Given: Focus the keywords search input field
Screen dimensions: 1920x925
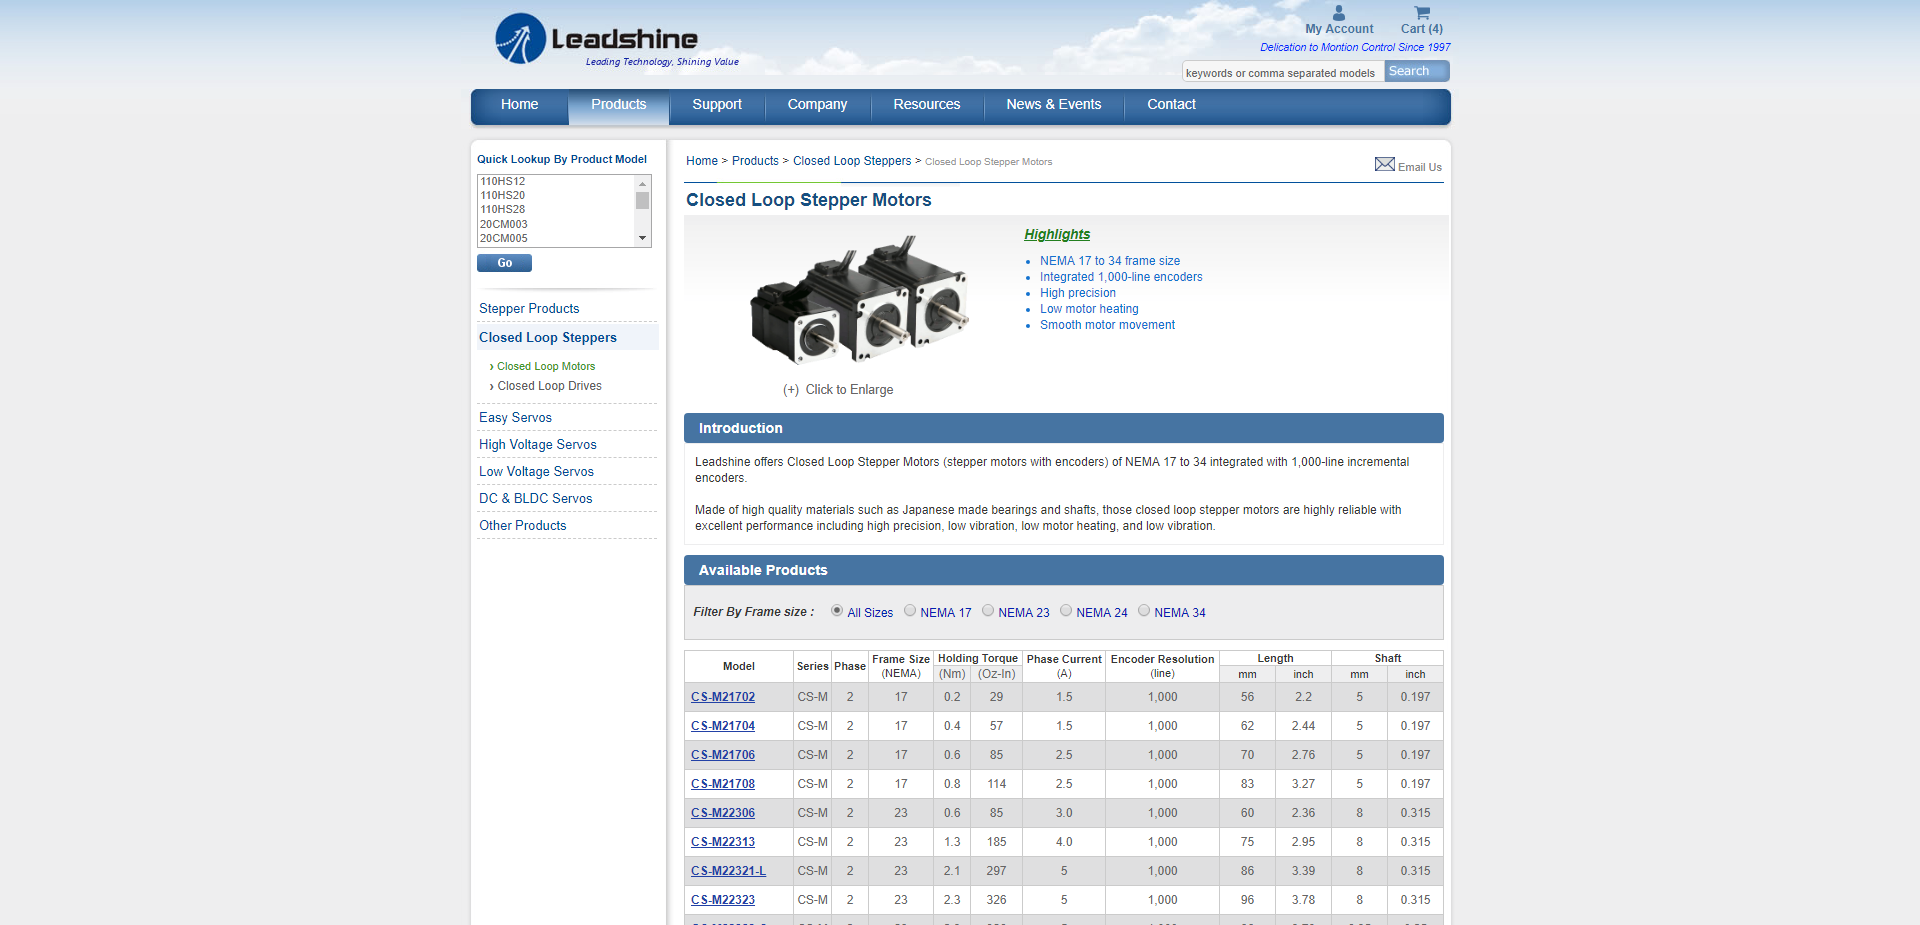Looking at the screenshot, I should tap(1283, 72).
